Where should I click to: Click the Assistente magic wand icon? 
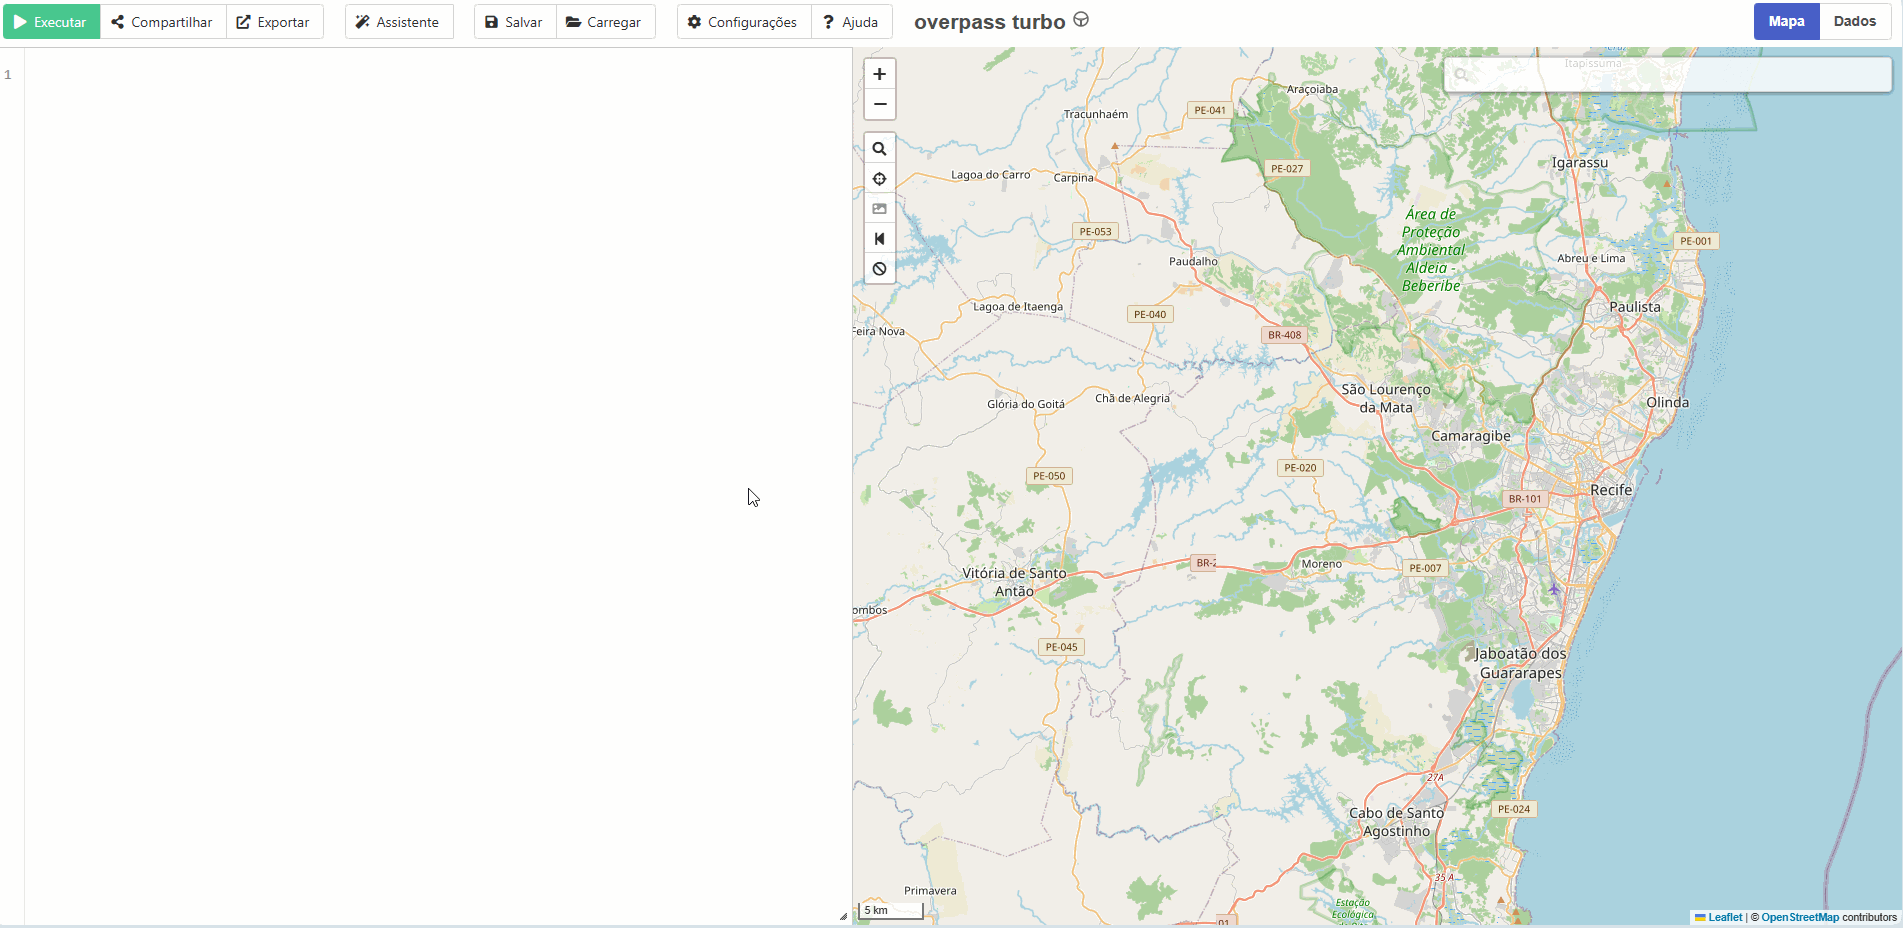point(362,22)
